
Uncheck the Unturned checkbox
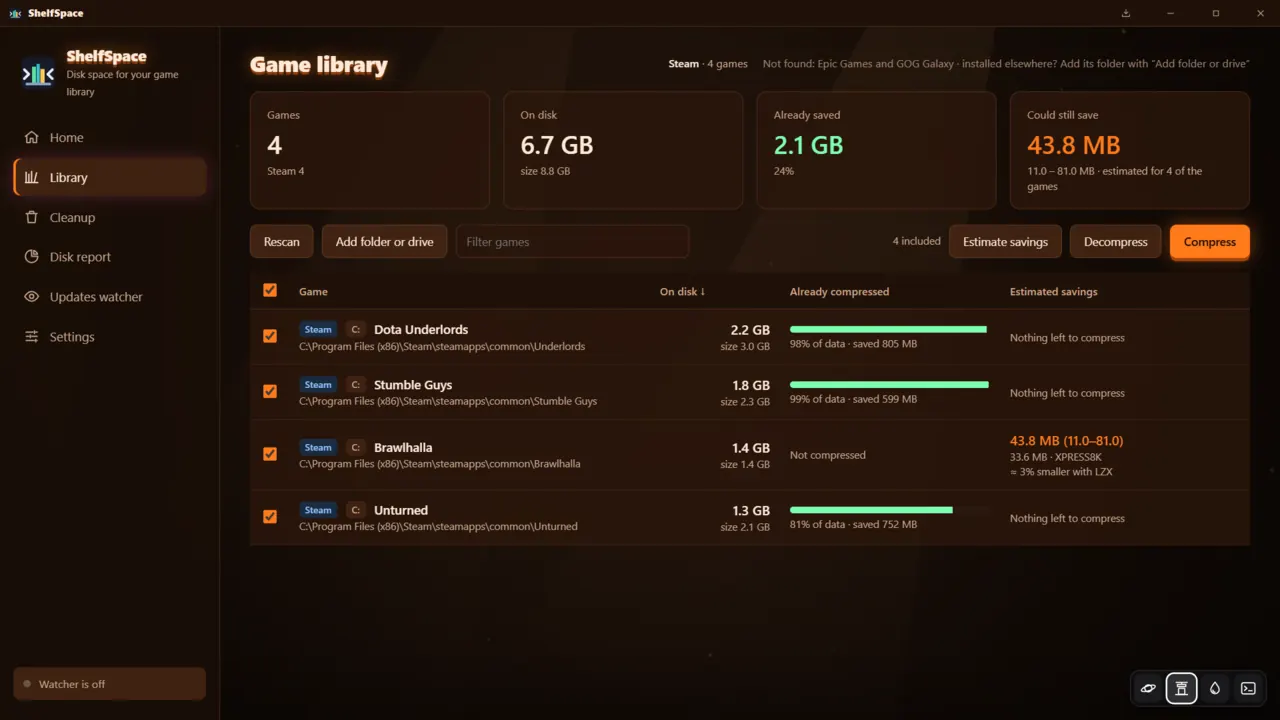coord(270,517)
